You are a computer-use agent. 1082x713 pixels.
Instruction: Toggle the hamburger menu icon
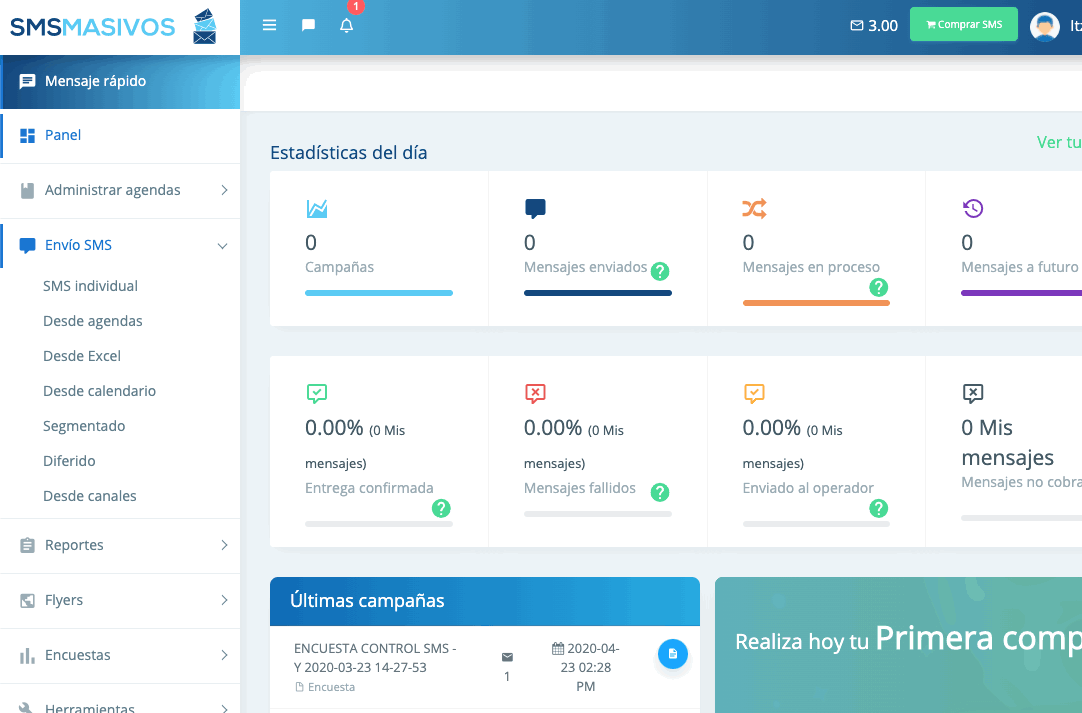(x=269, y=26)
